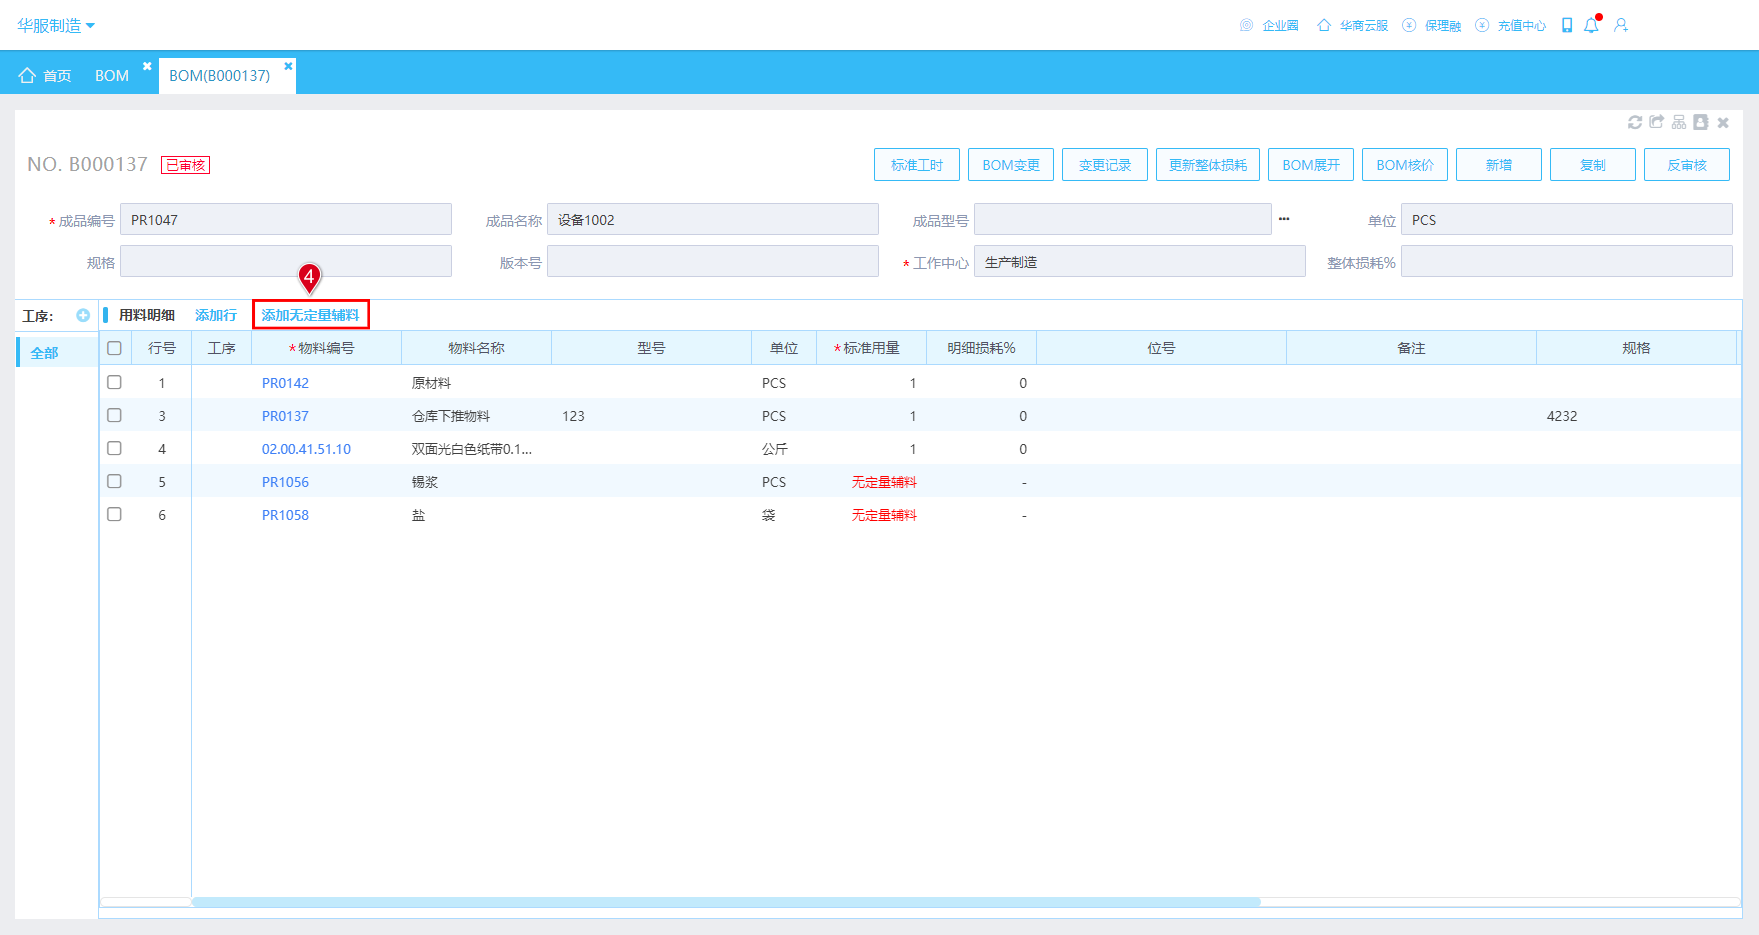Click the BOM展开 button
Screen dimensions: 1759x935
tap(1311, 165)
